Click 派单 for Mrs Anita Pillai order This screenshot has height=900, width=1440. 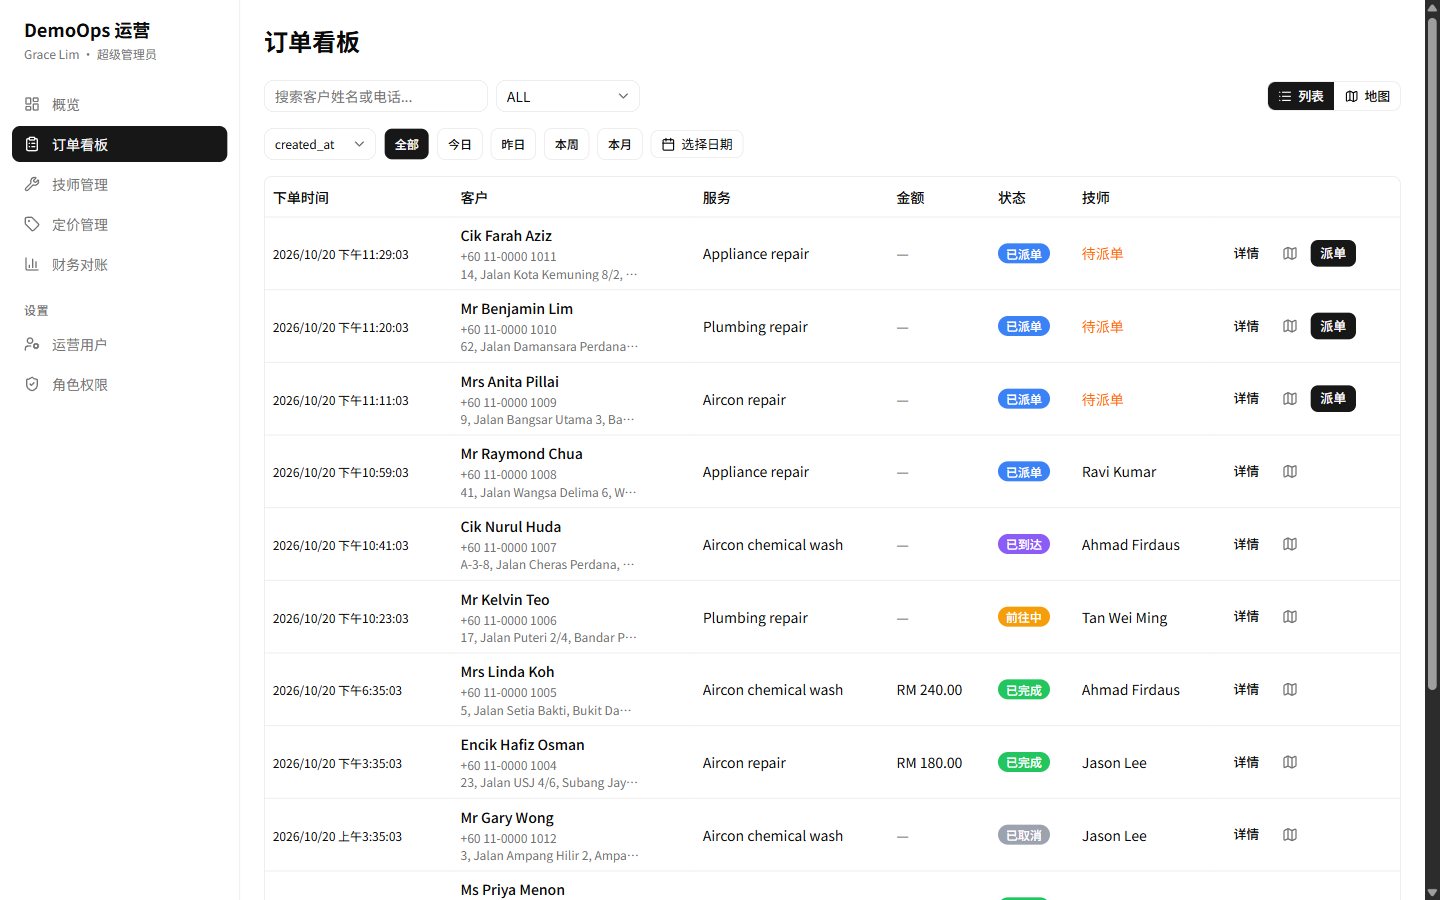(x=1333, y=399)
